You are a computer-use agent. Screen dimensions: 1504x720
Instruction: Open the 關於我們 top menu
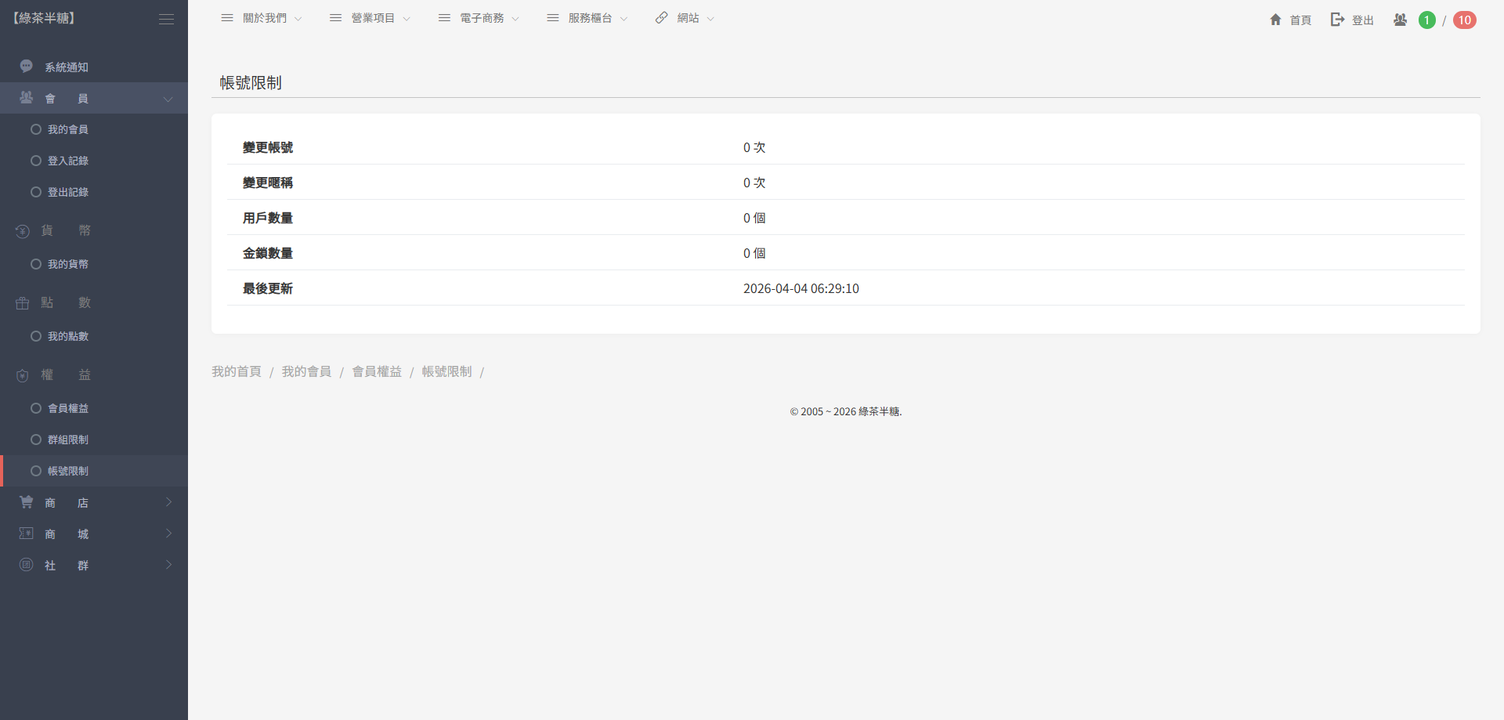pyautogui.click(x=263, y=19)
